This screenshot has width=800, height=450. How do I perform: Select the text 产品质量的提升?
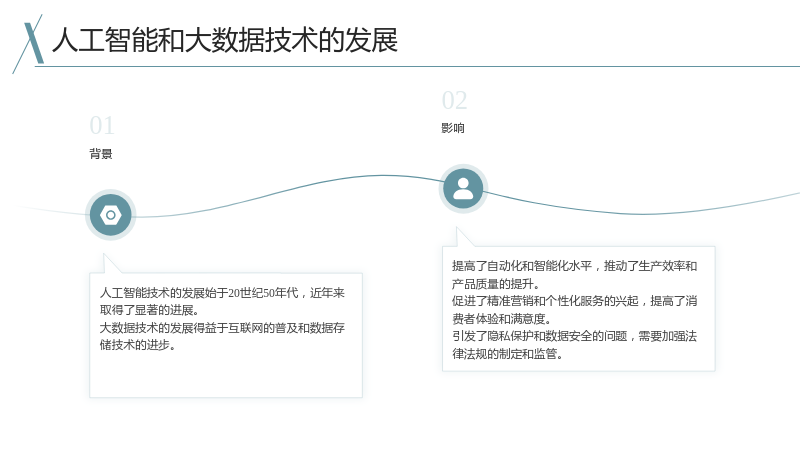[493, 284]
